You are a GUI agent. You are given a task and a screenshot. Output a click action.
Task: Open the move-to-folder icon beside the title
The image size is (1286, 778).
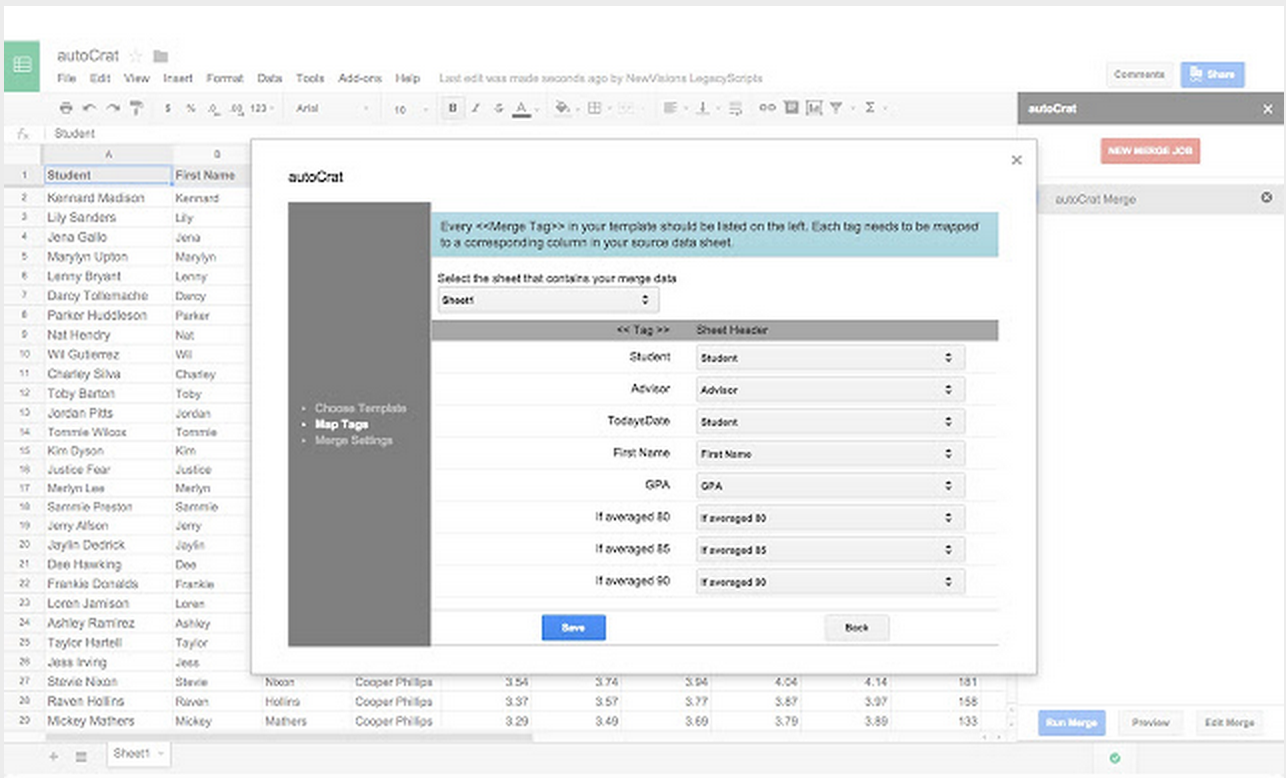coord(161,56)
